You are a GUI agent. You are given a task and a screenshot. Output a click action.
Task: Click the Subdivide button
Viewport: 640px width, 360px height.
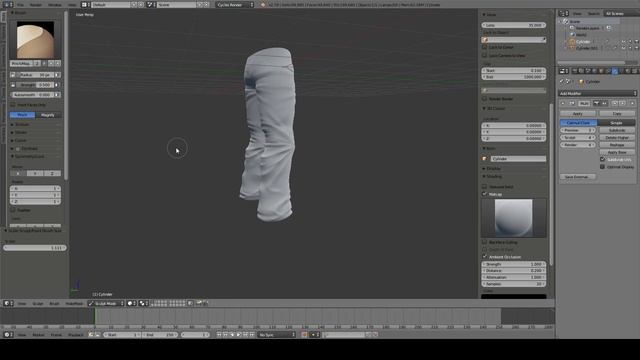617,130
